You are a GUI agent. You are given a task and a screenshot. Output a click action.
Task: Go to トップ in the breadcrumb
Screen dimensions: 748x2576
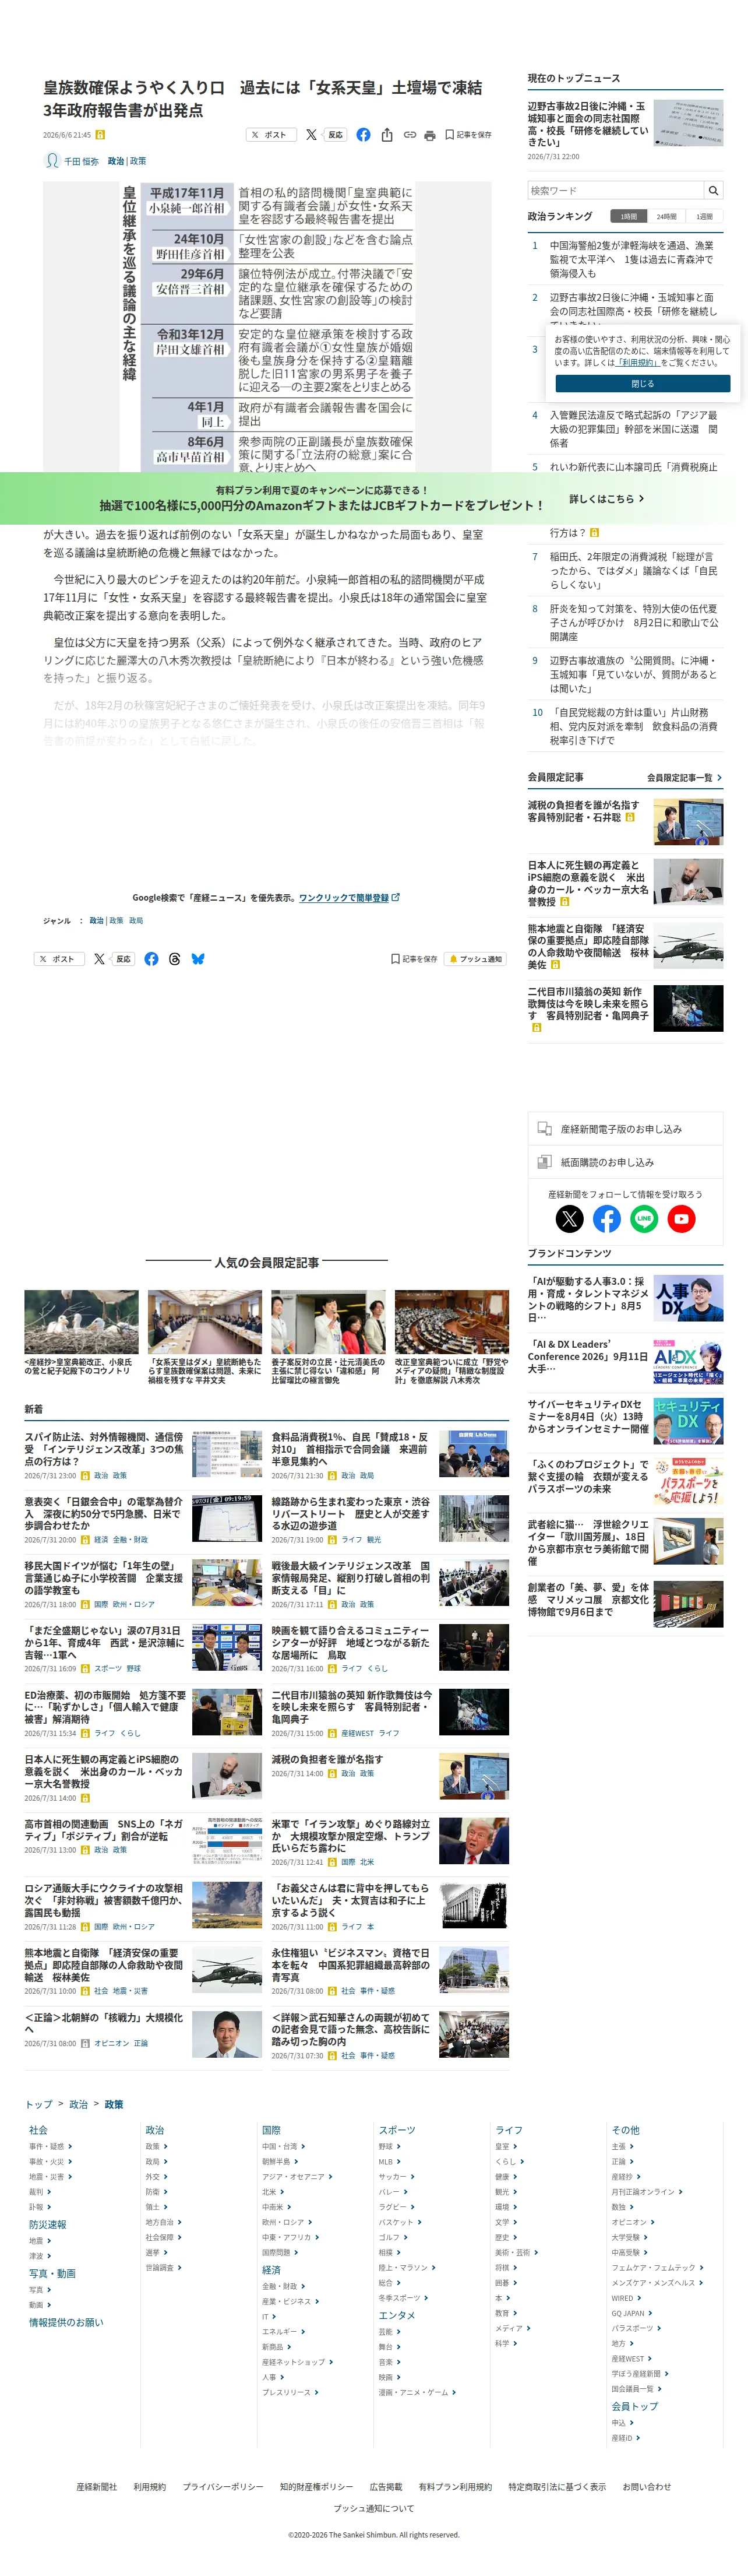[38, 2104]
